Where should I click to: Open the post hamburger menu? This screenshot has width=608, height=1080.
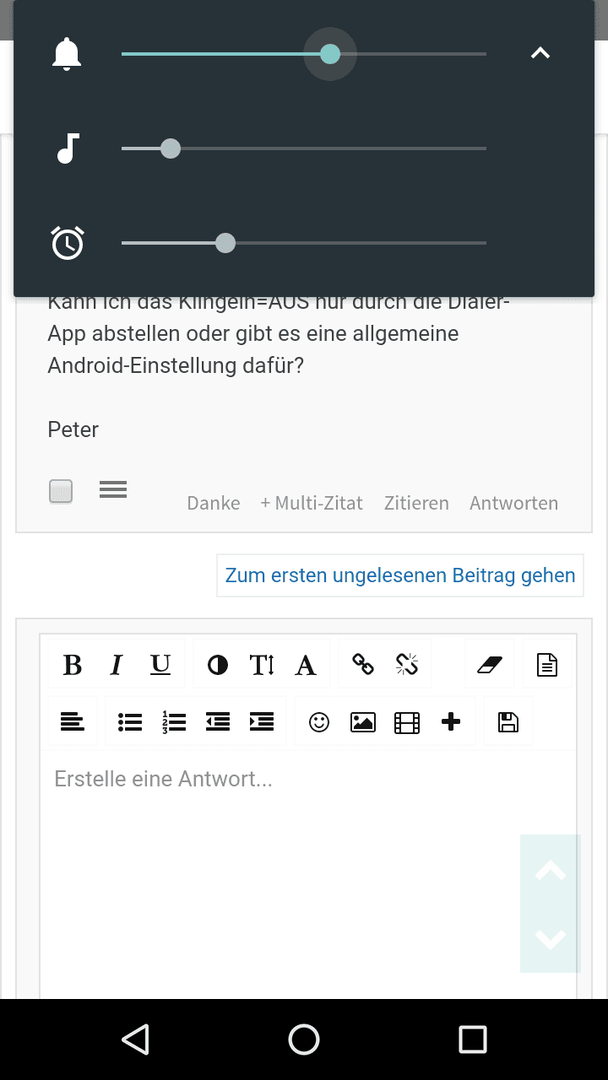[x=113, y=489]
